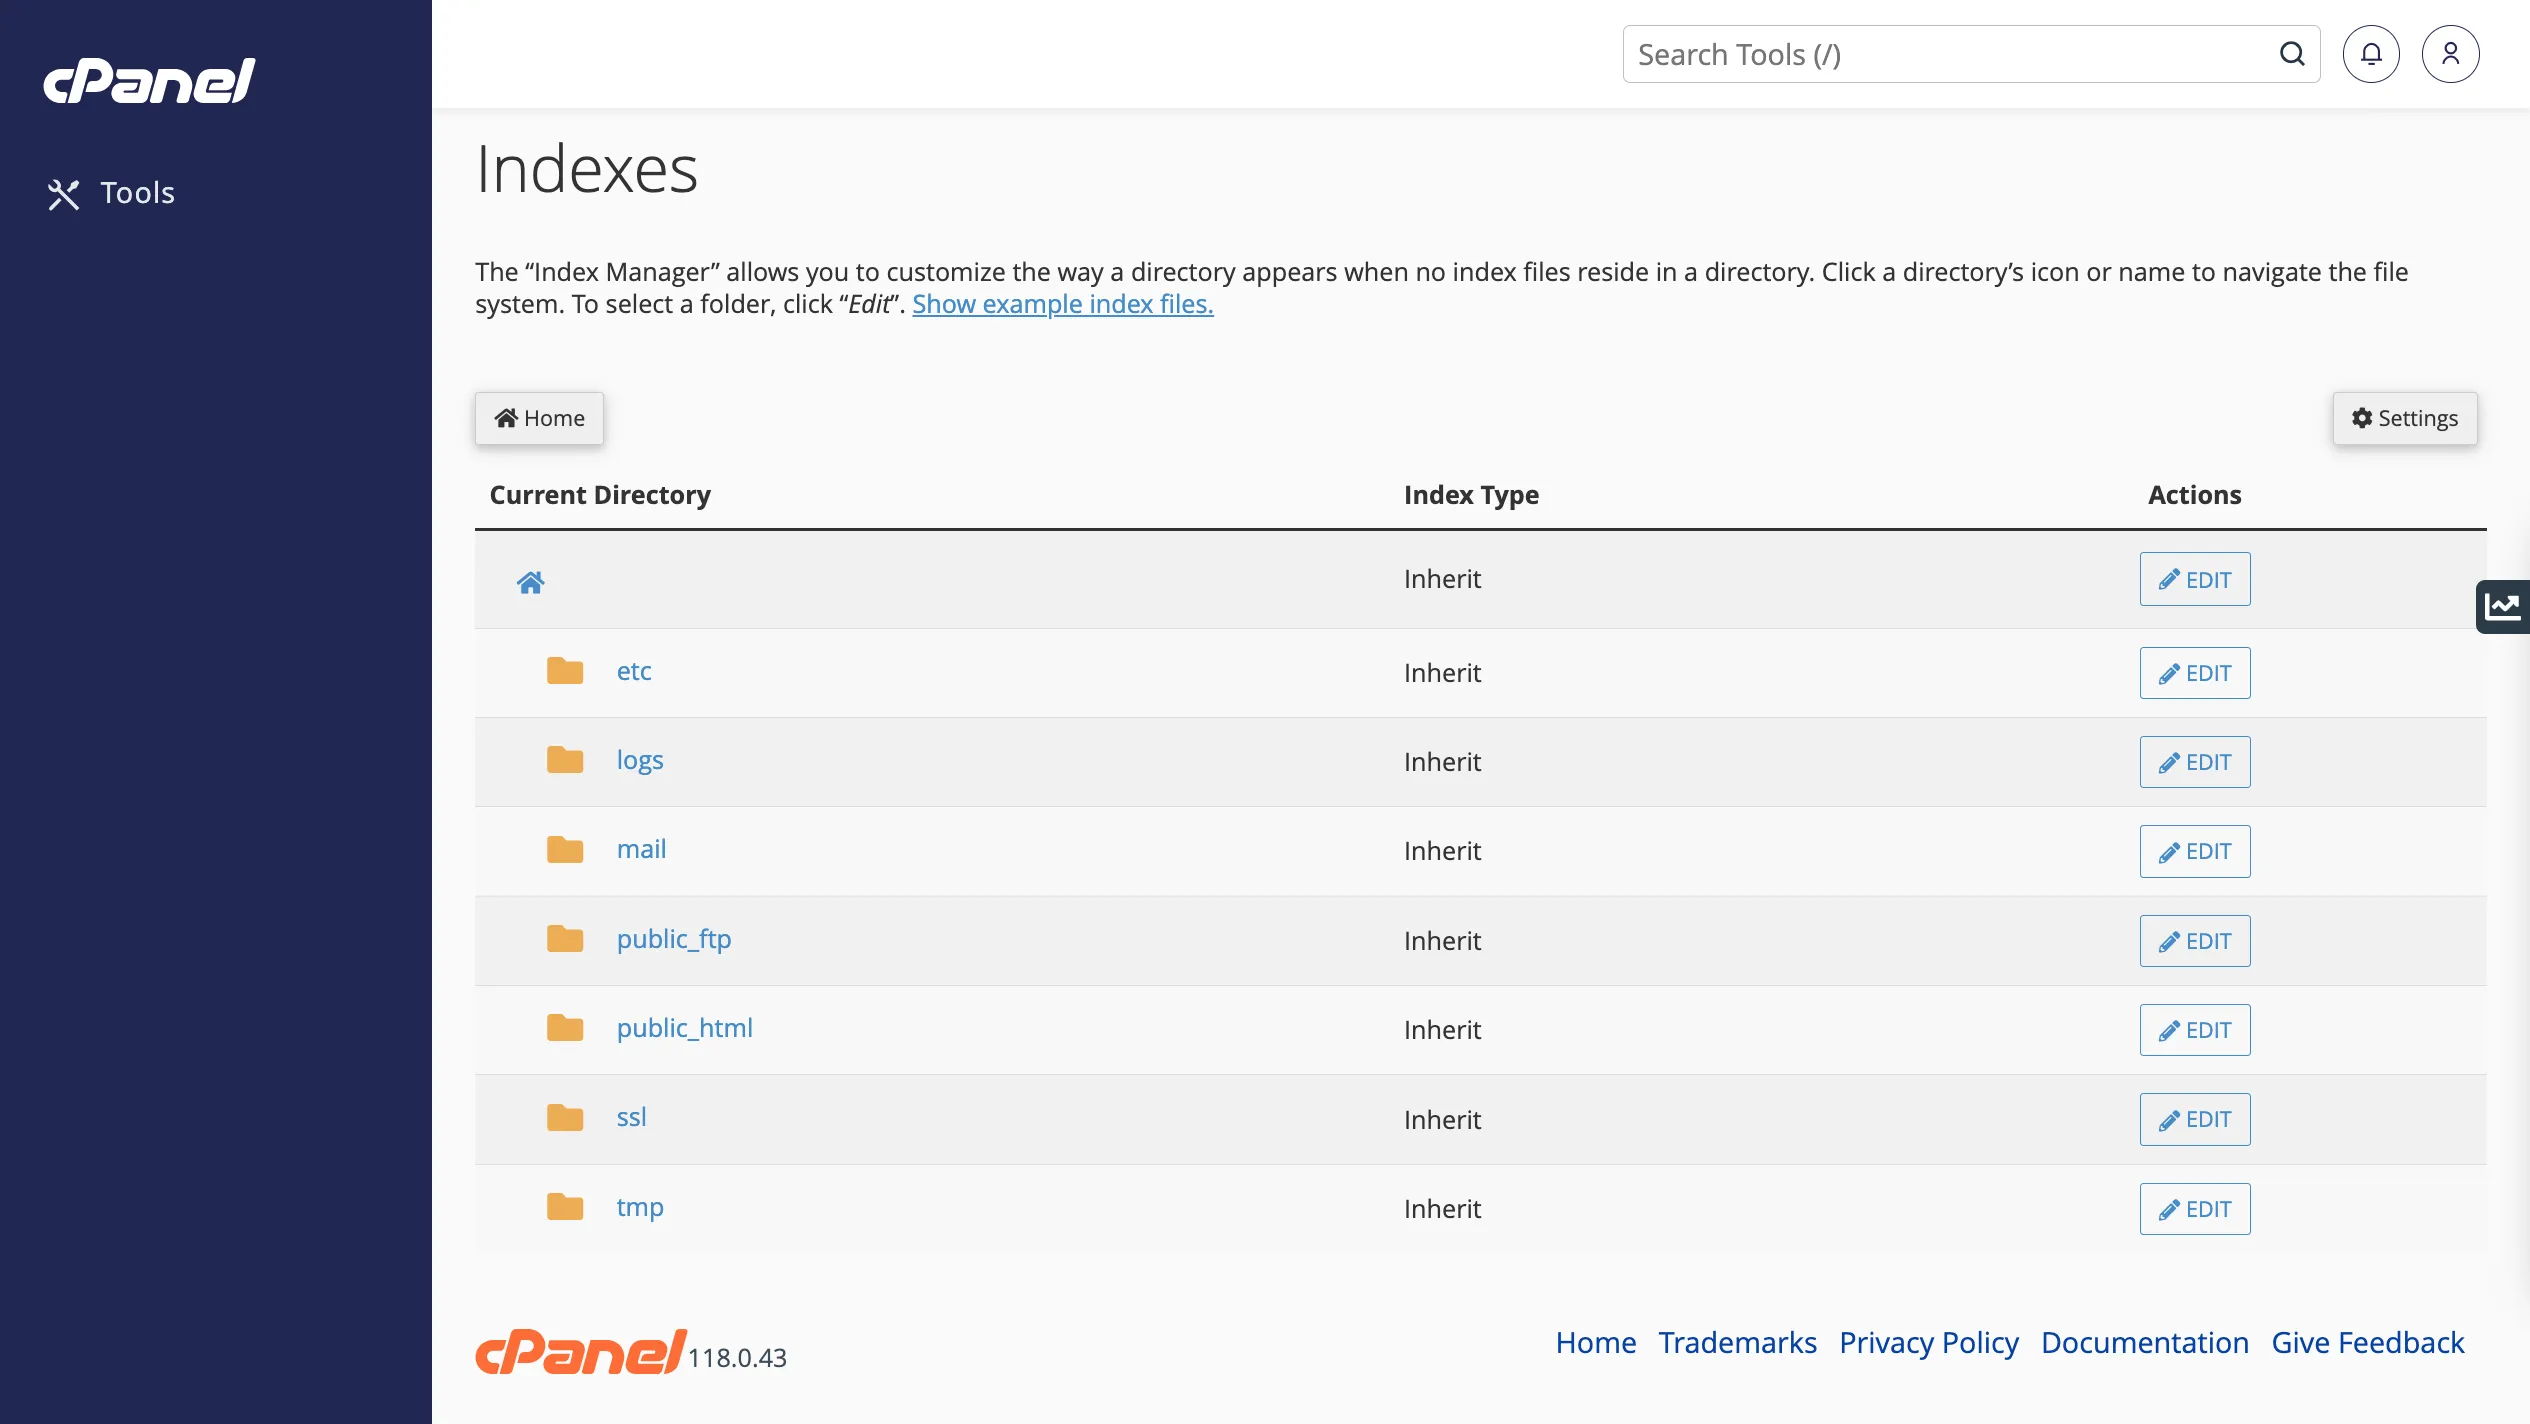Edit the logs directory index
2530x1424 pixels.
(x=2194, y=762)
